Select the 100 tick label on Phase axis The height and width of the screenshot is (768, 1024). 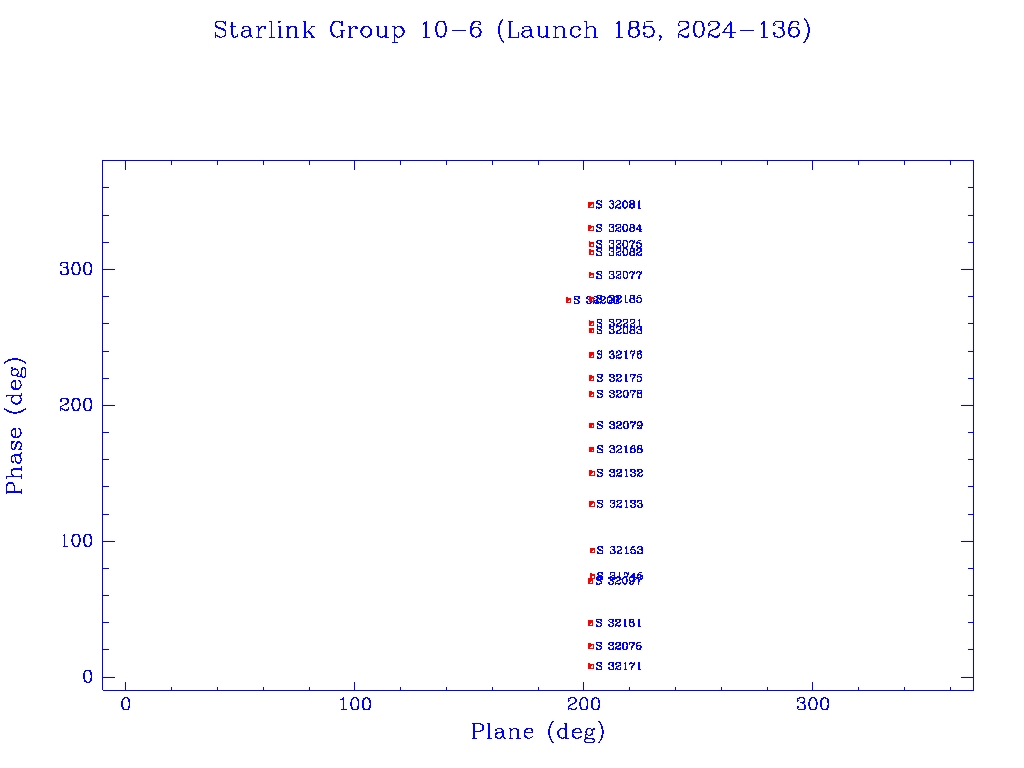76,541
